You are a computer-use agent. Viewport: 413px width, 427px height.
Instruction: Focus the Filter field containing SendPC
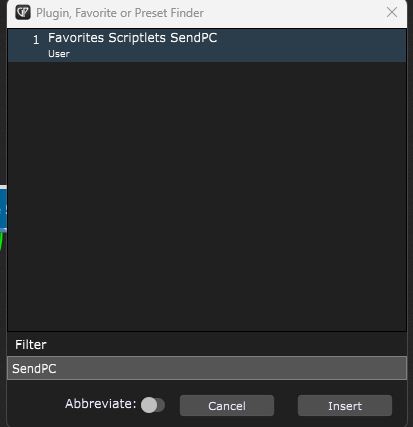pyautogui.click(x=207, y=368)
